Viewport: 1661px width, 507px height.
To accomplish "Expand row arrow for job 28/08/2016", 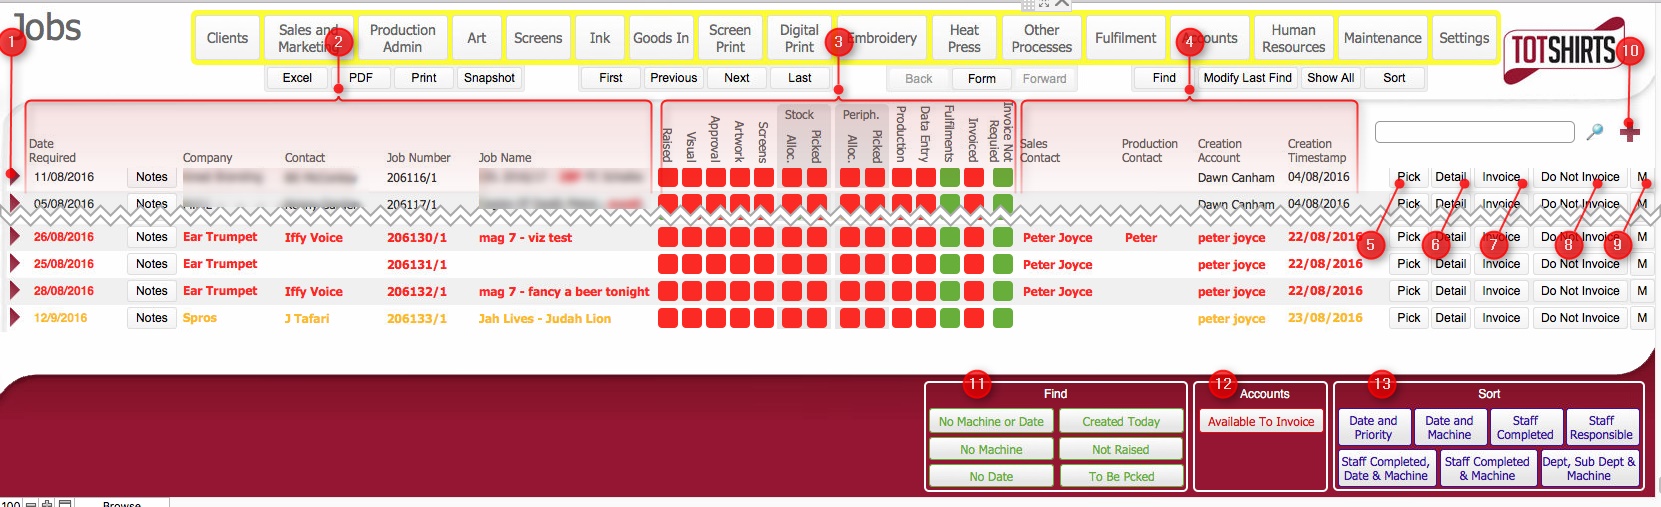I will tap(15, 291).
